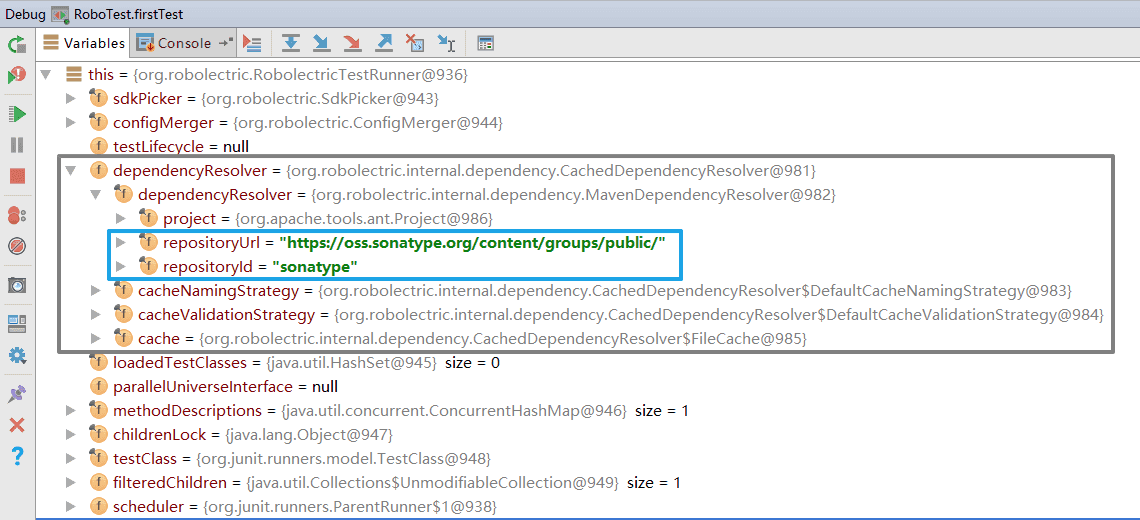Screen dimensions: 1140x520
Task: Collapse the CachedDependencyResolver@981 dependencyResolver node
Action: click(71, 171)
